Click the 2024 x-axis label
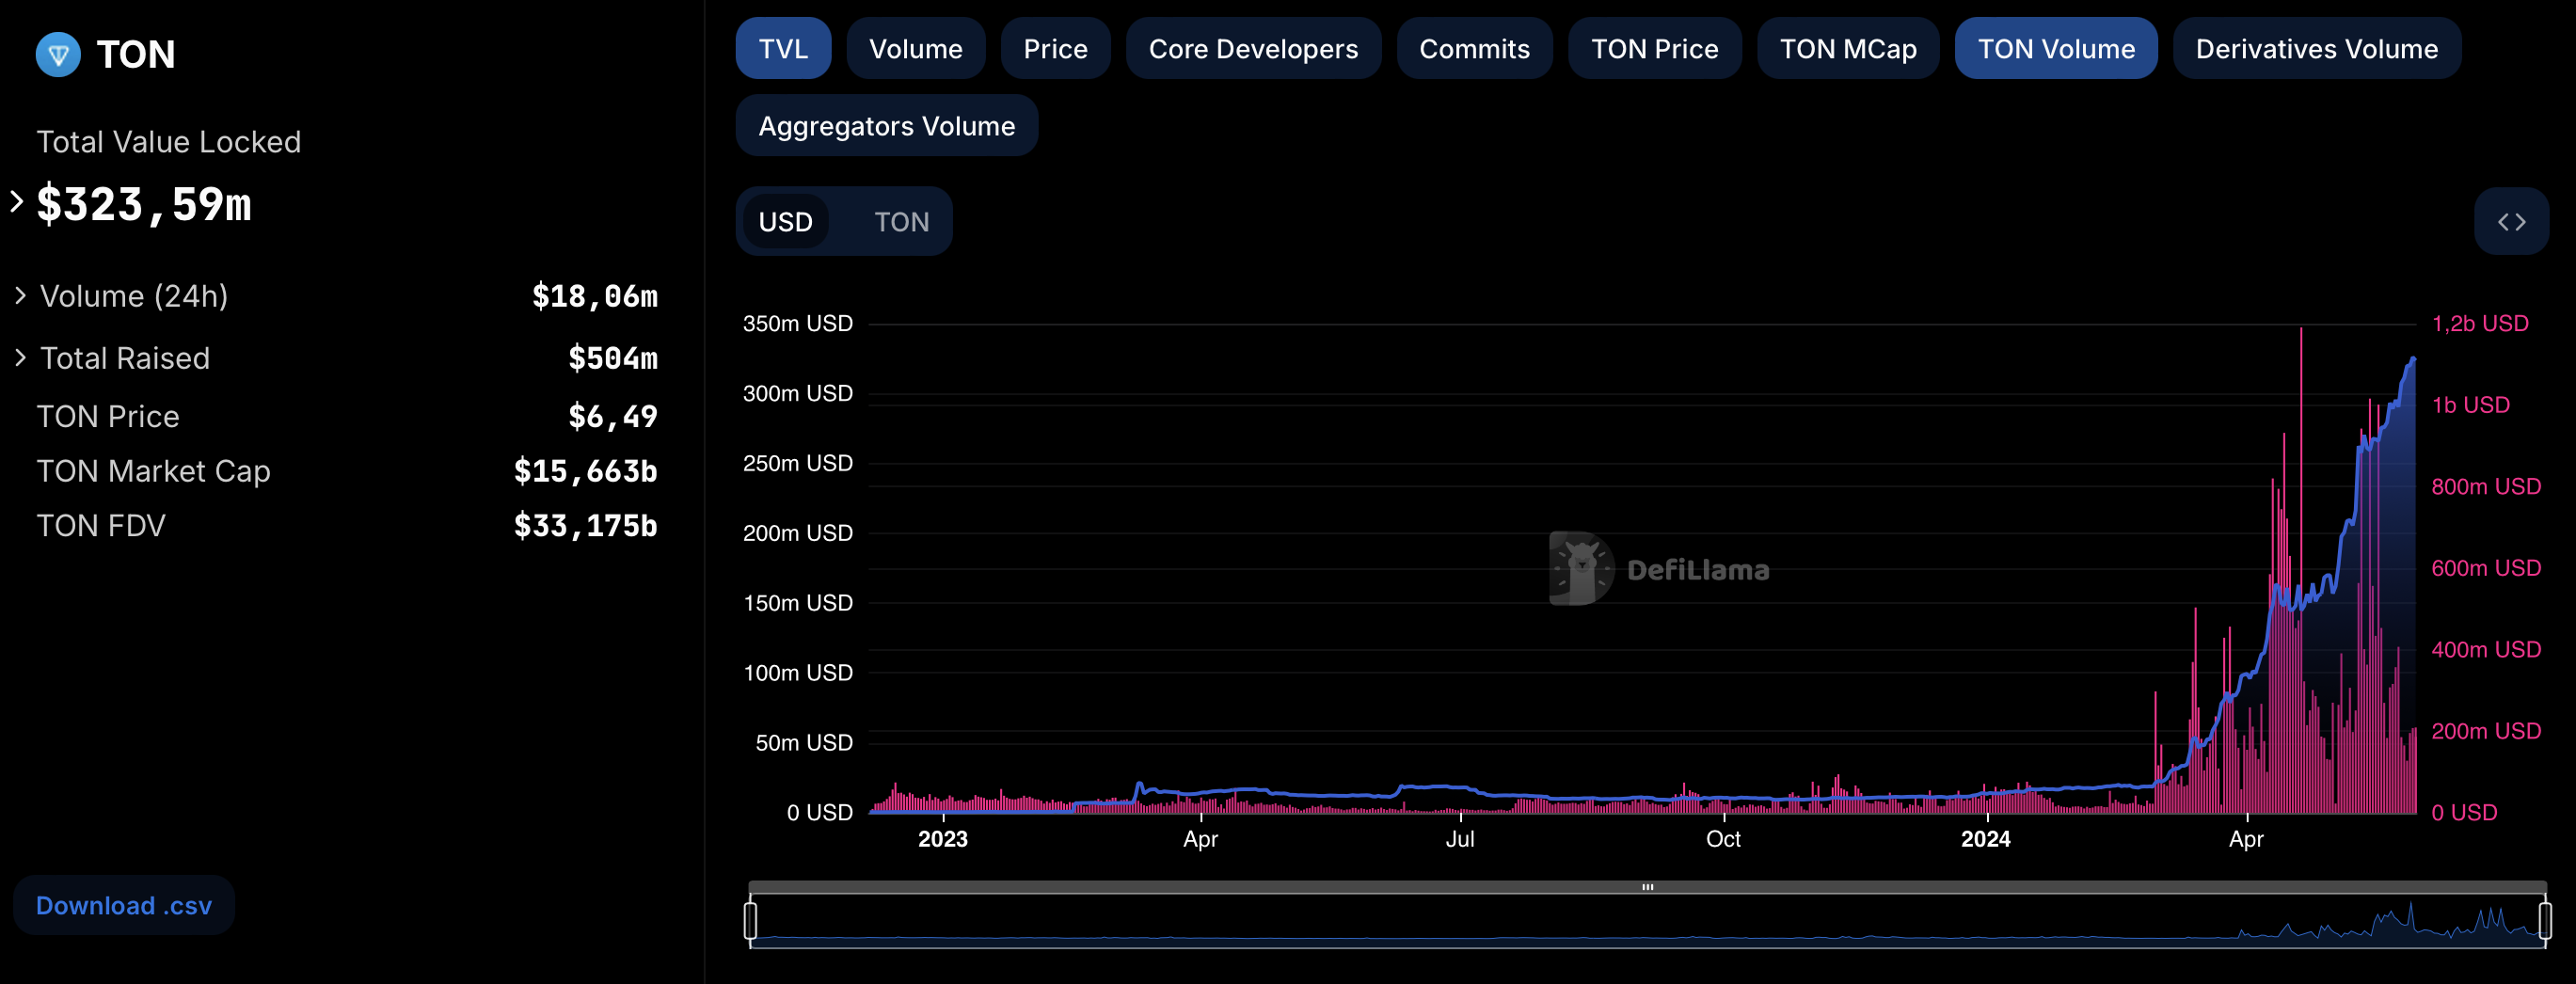This screenshot has height=984, width=2576. click(1985, 840)
